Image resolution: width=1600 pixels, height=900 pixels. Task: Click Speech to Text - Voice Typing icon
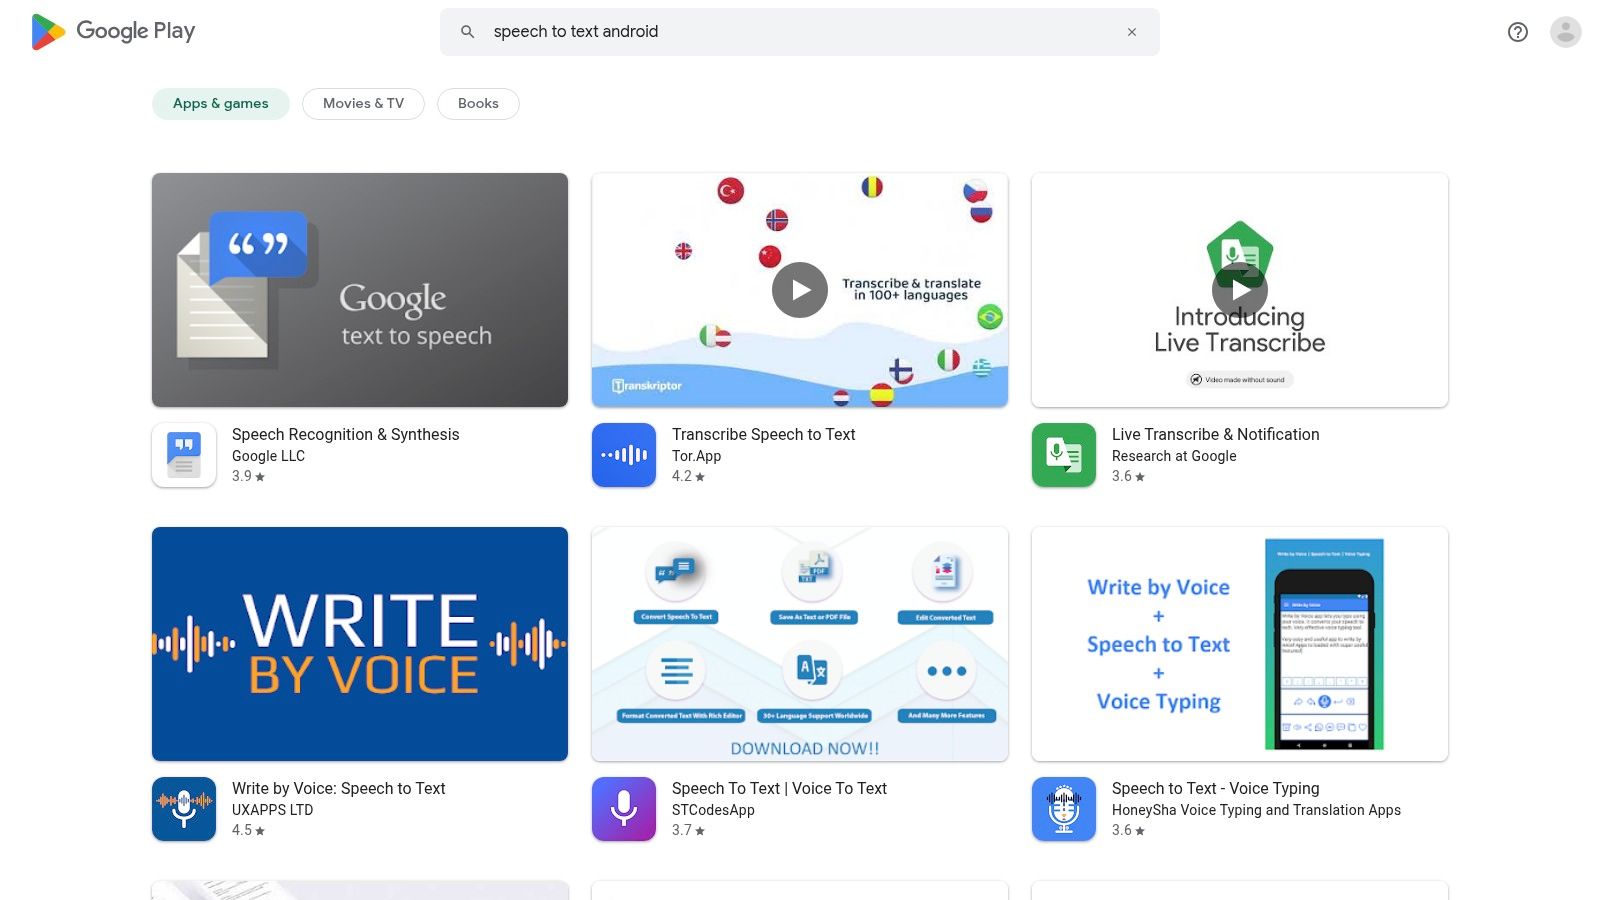[x=1064, y=809]
